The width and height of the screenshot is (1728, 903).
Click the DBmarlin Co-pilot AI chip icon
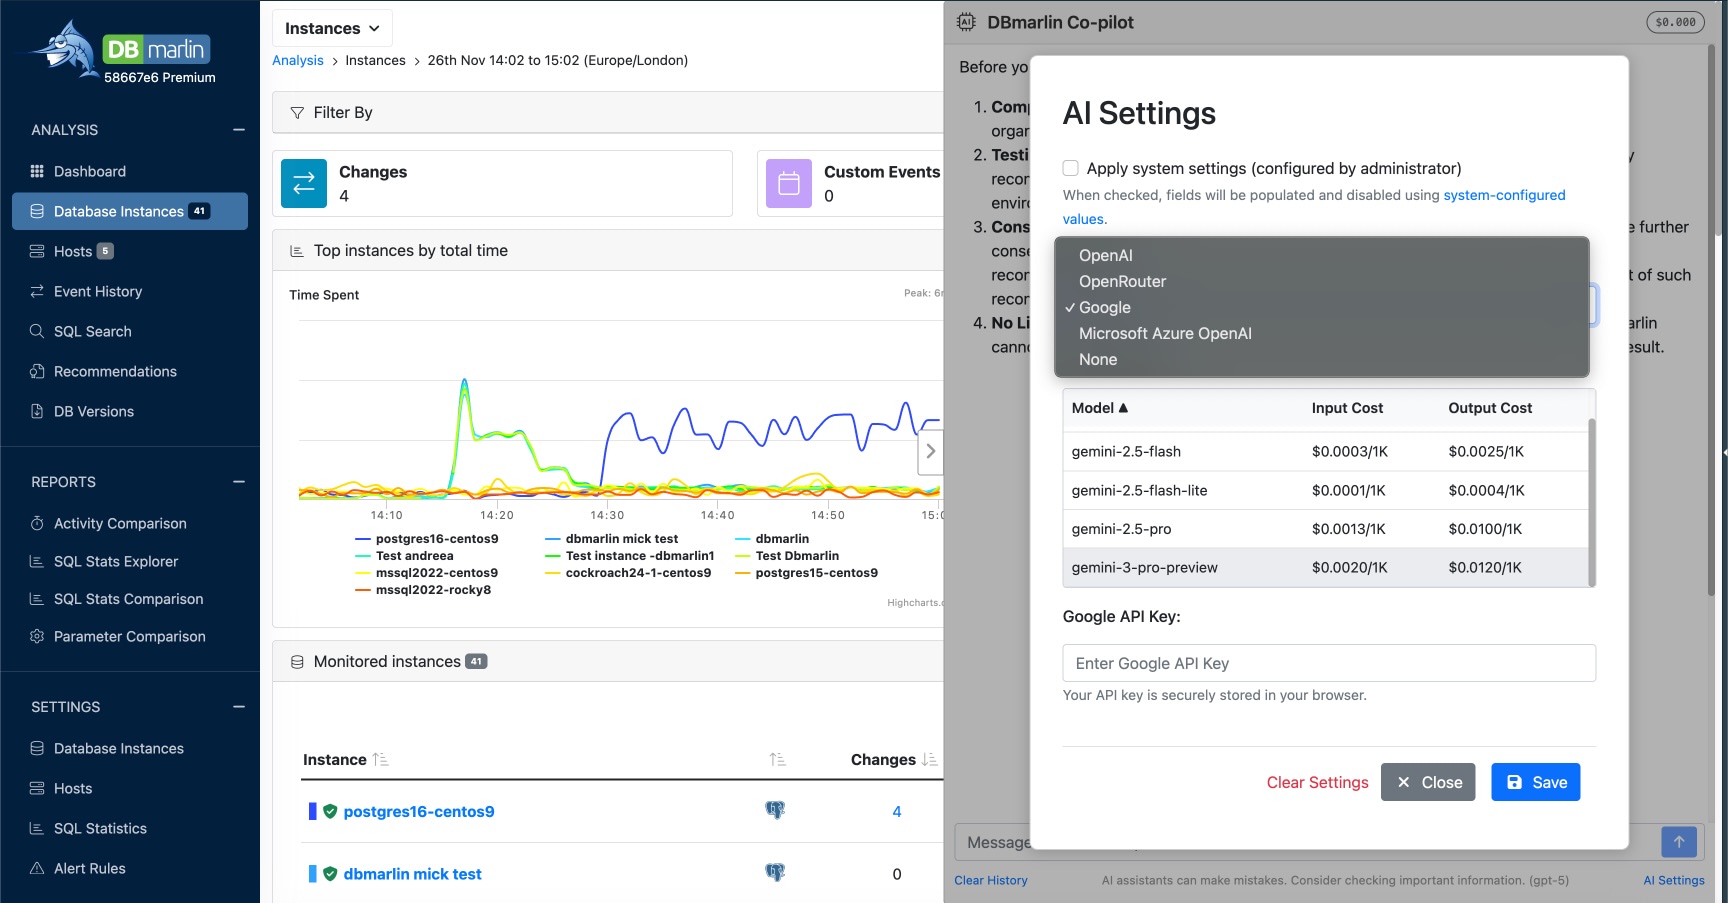click(x=966, y=22)
